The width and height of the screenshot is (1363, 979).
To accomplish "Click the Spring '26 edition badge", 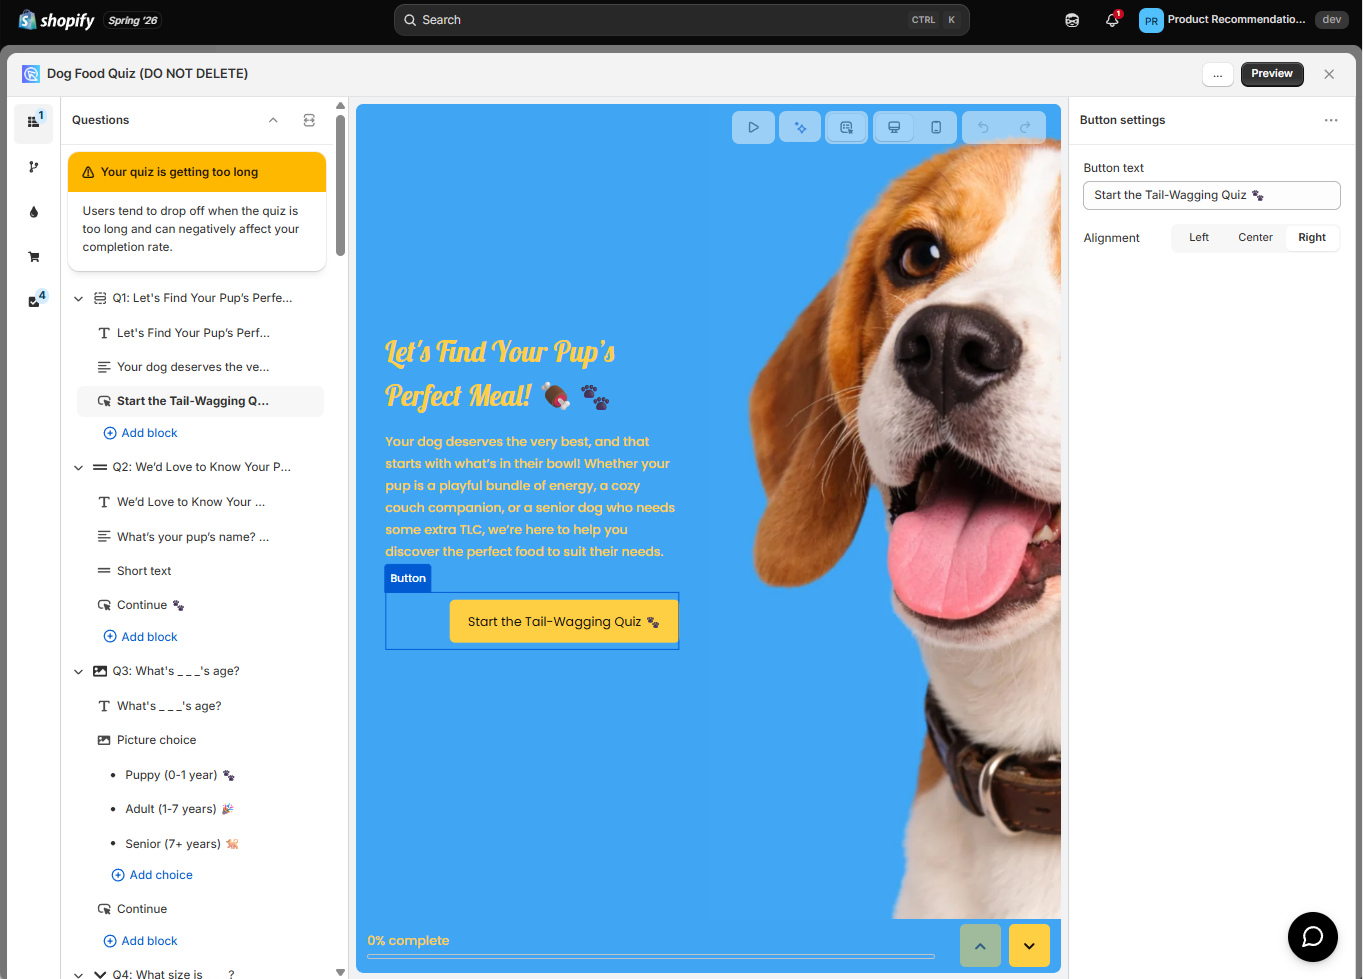I will click(x=133, y=21).
